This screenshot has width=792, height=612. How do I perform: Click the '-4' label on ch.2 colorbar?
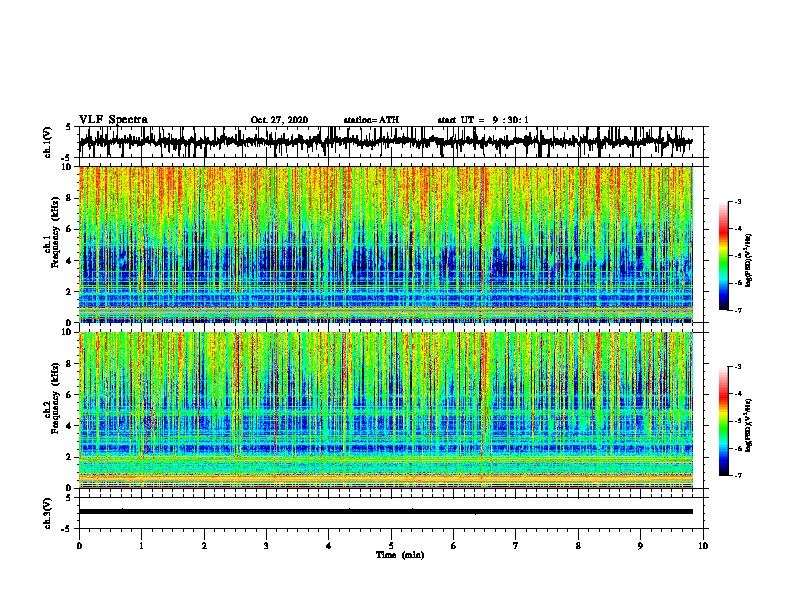(737, 394)
